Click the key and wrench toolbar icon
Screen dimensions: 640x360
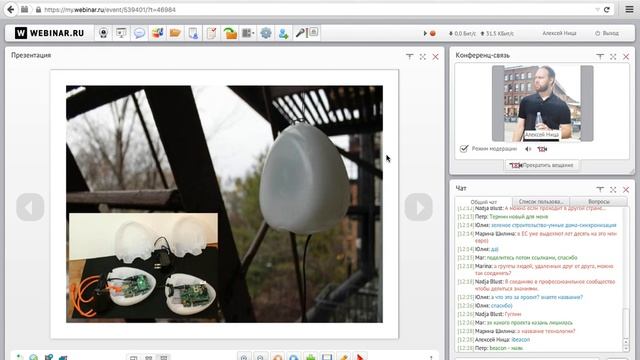[301, 33]
